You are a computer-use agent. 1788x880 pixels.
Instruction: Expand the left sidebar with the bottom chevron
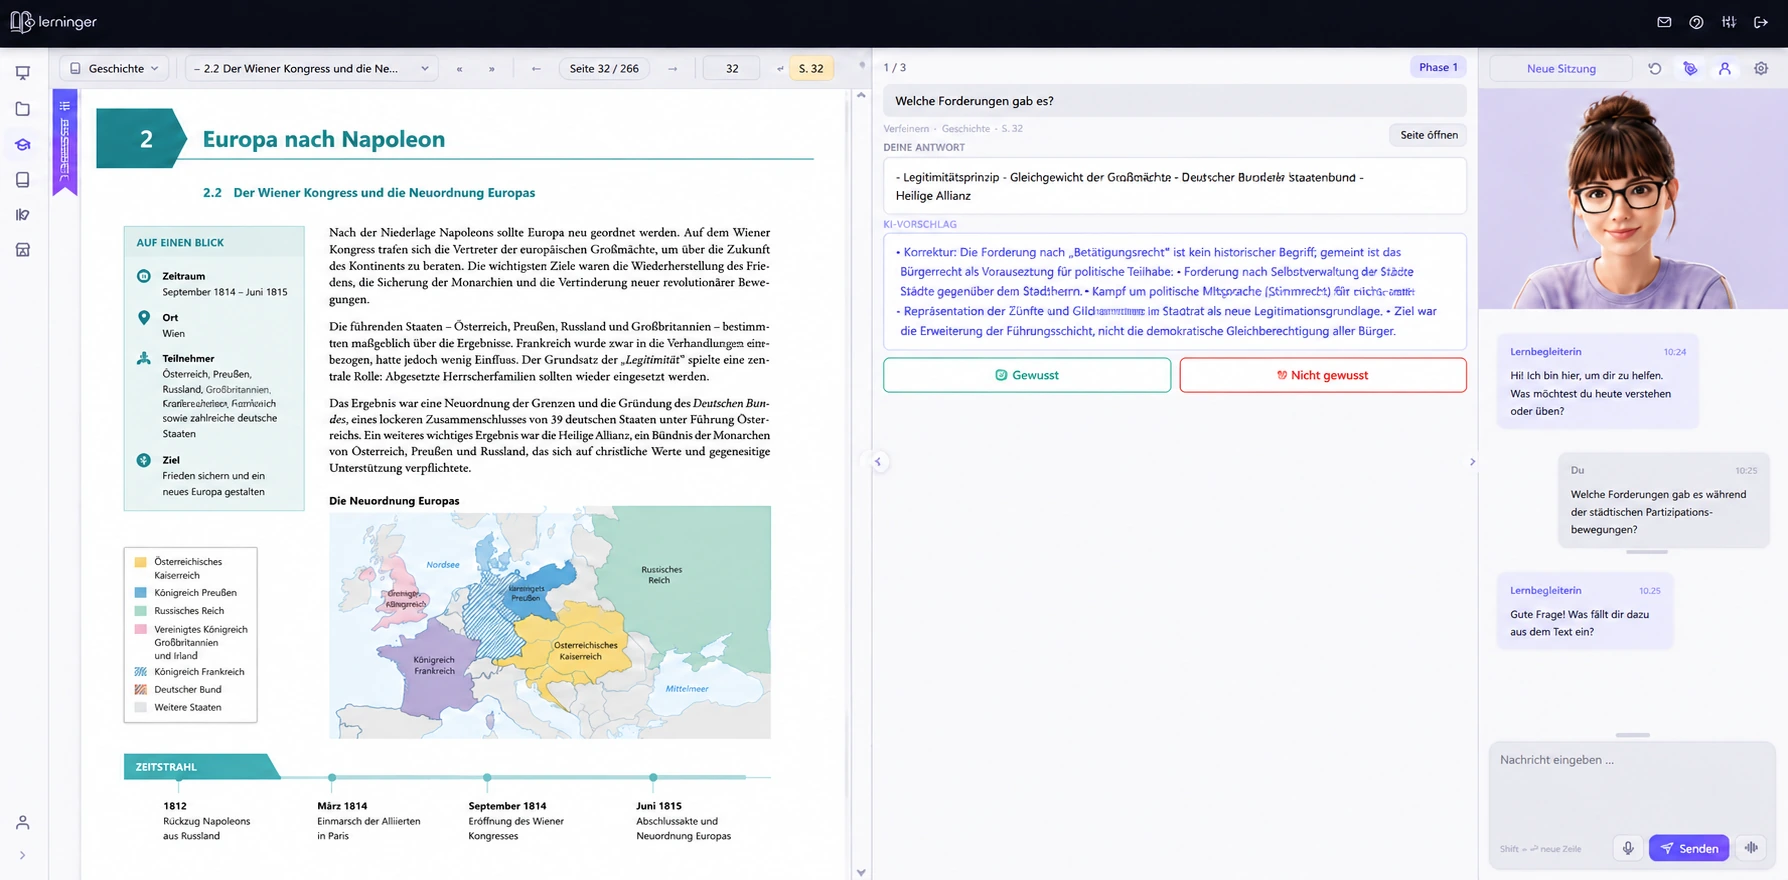(x=23, y=855)
